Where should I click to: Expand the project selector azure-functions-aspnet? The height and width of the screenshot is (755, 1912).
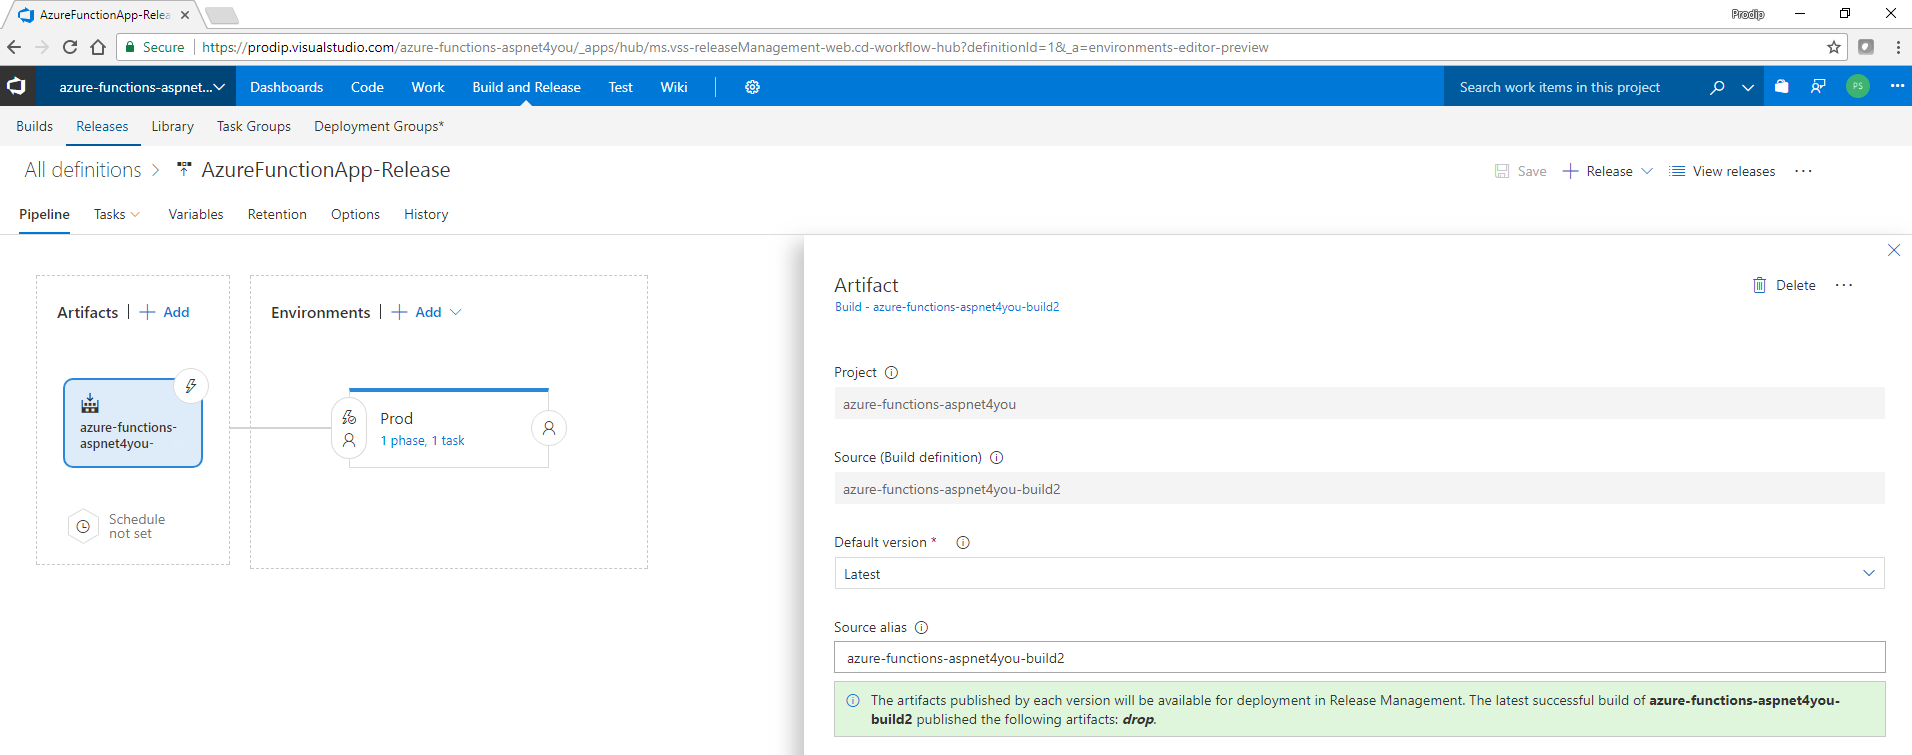click(141, 87)
